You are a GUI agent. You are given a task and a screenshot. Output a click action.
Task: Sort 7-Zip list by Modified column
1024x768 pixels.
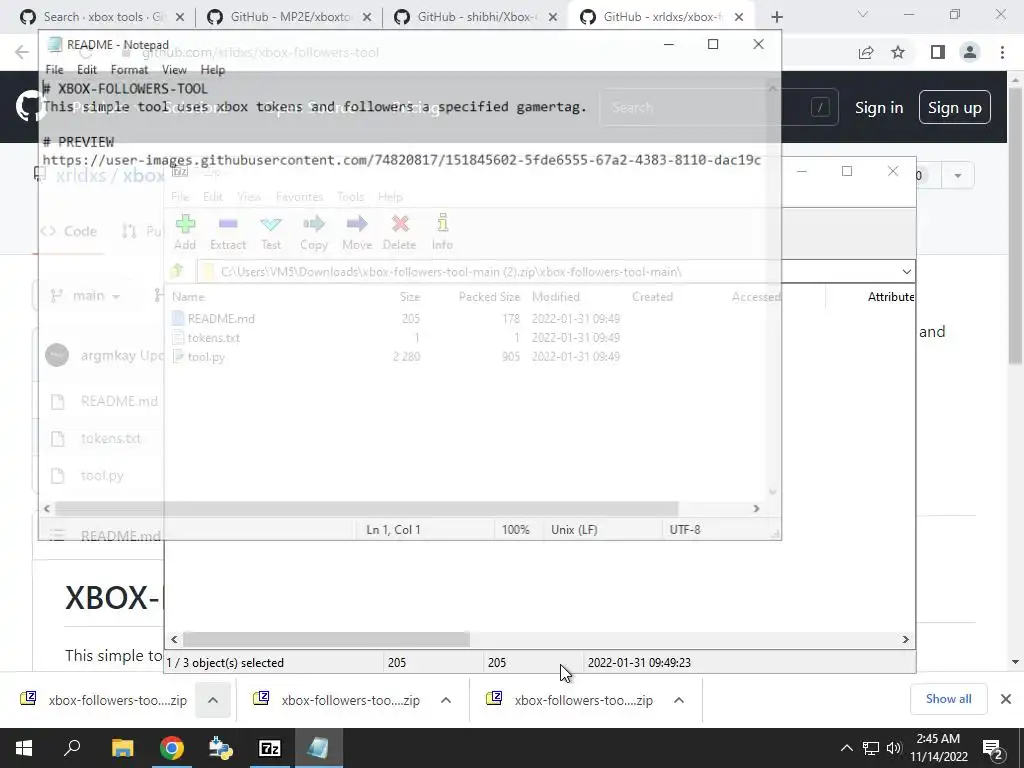pos(556,296)
